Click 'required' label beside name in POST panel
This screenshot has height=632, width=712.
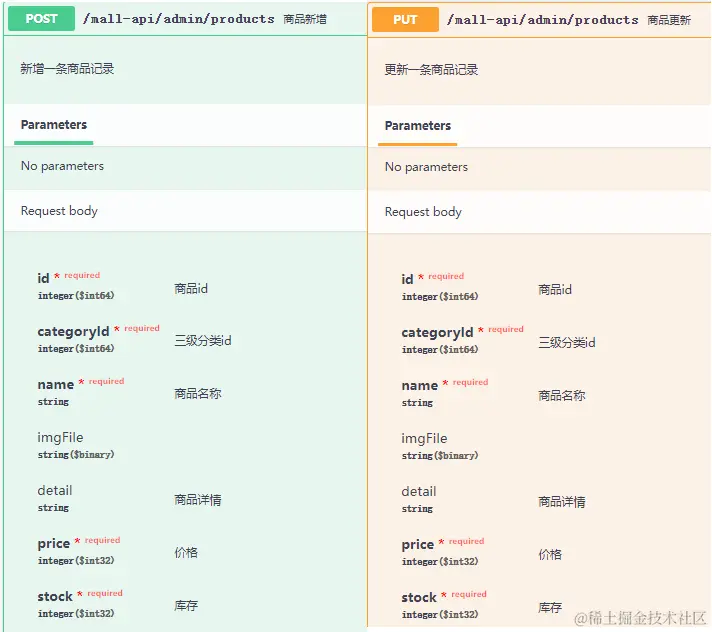point(106,381)
